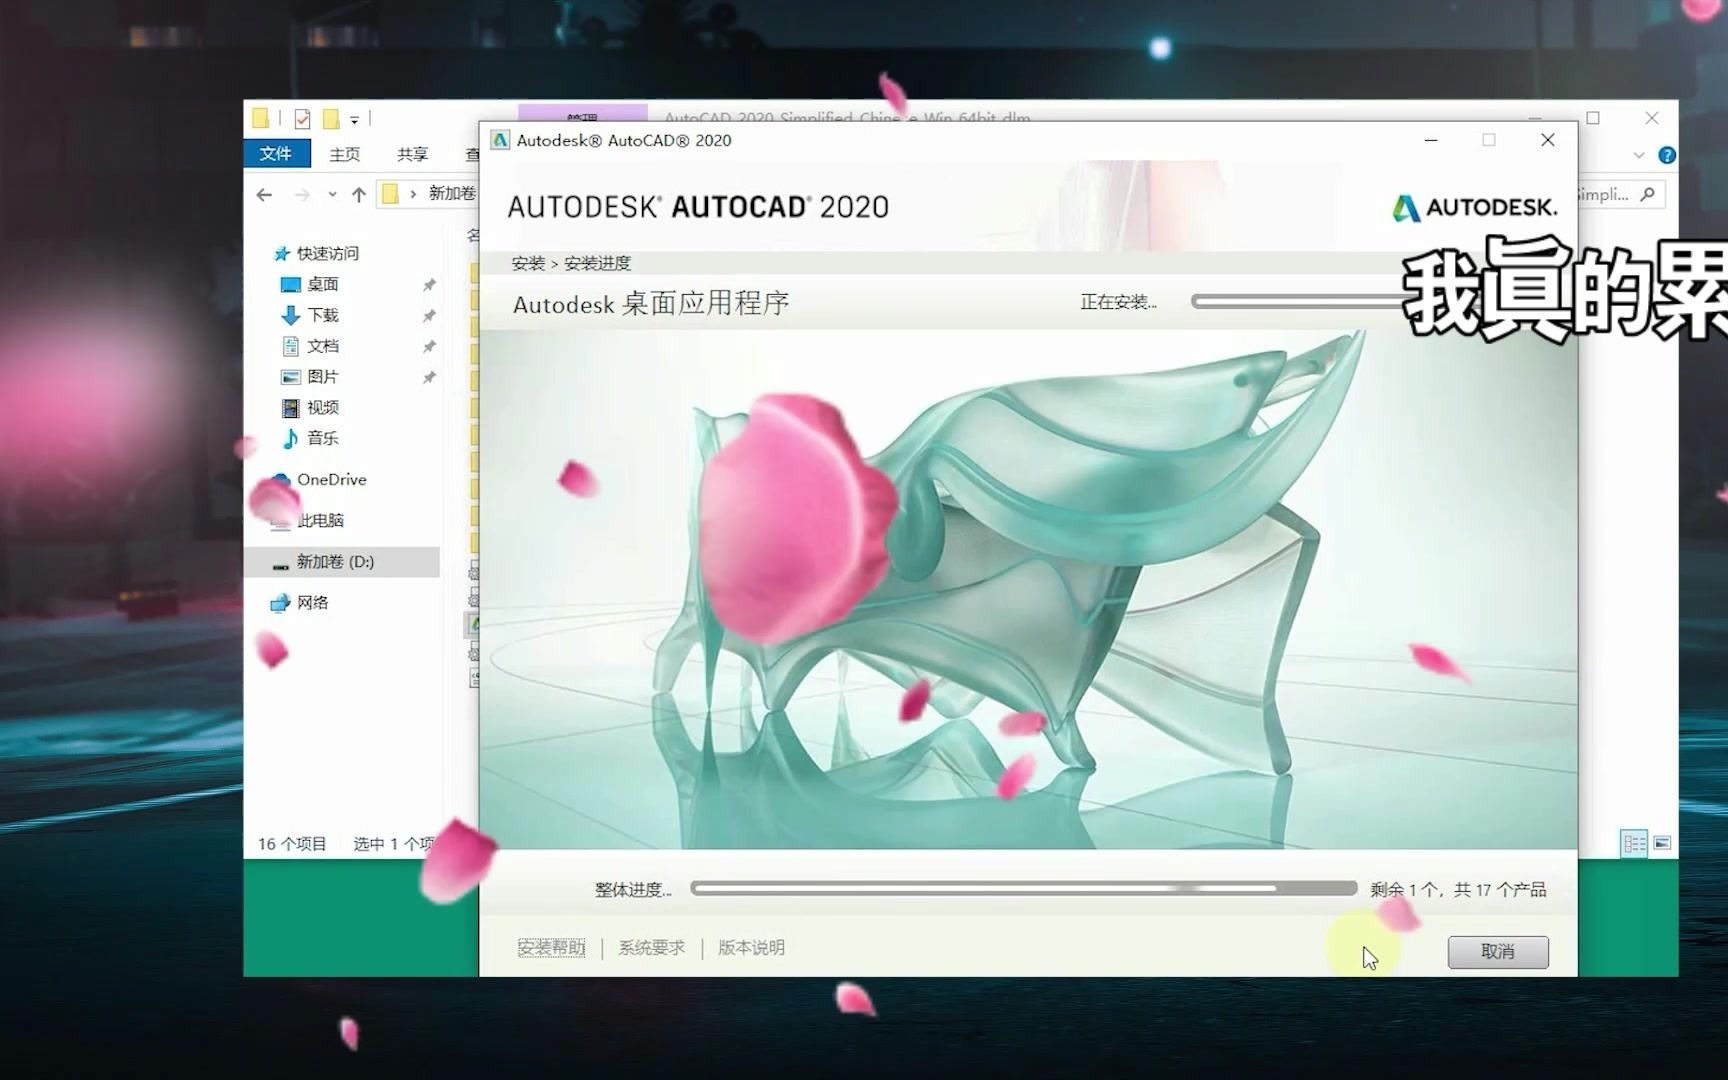Select 此电脑 in the navigation pane
This screenshot has width=1728, height=1080.
coord(320,520)
